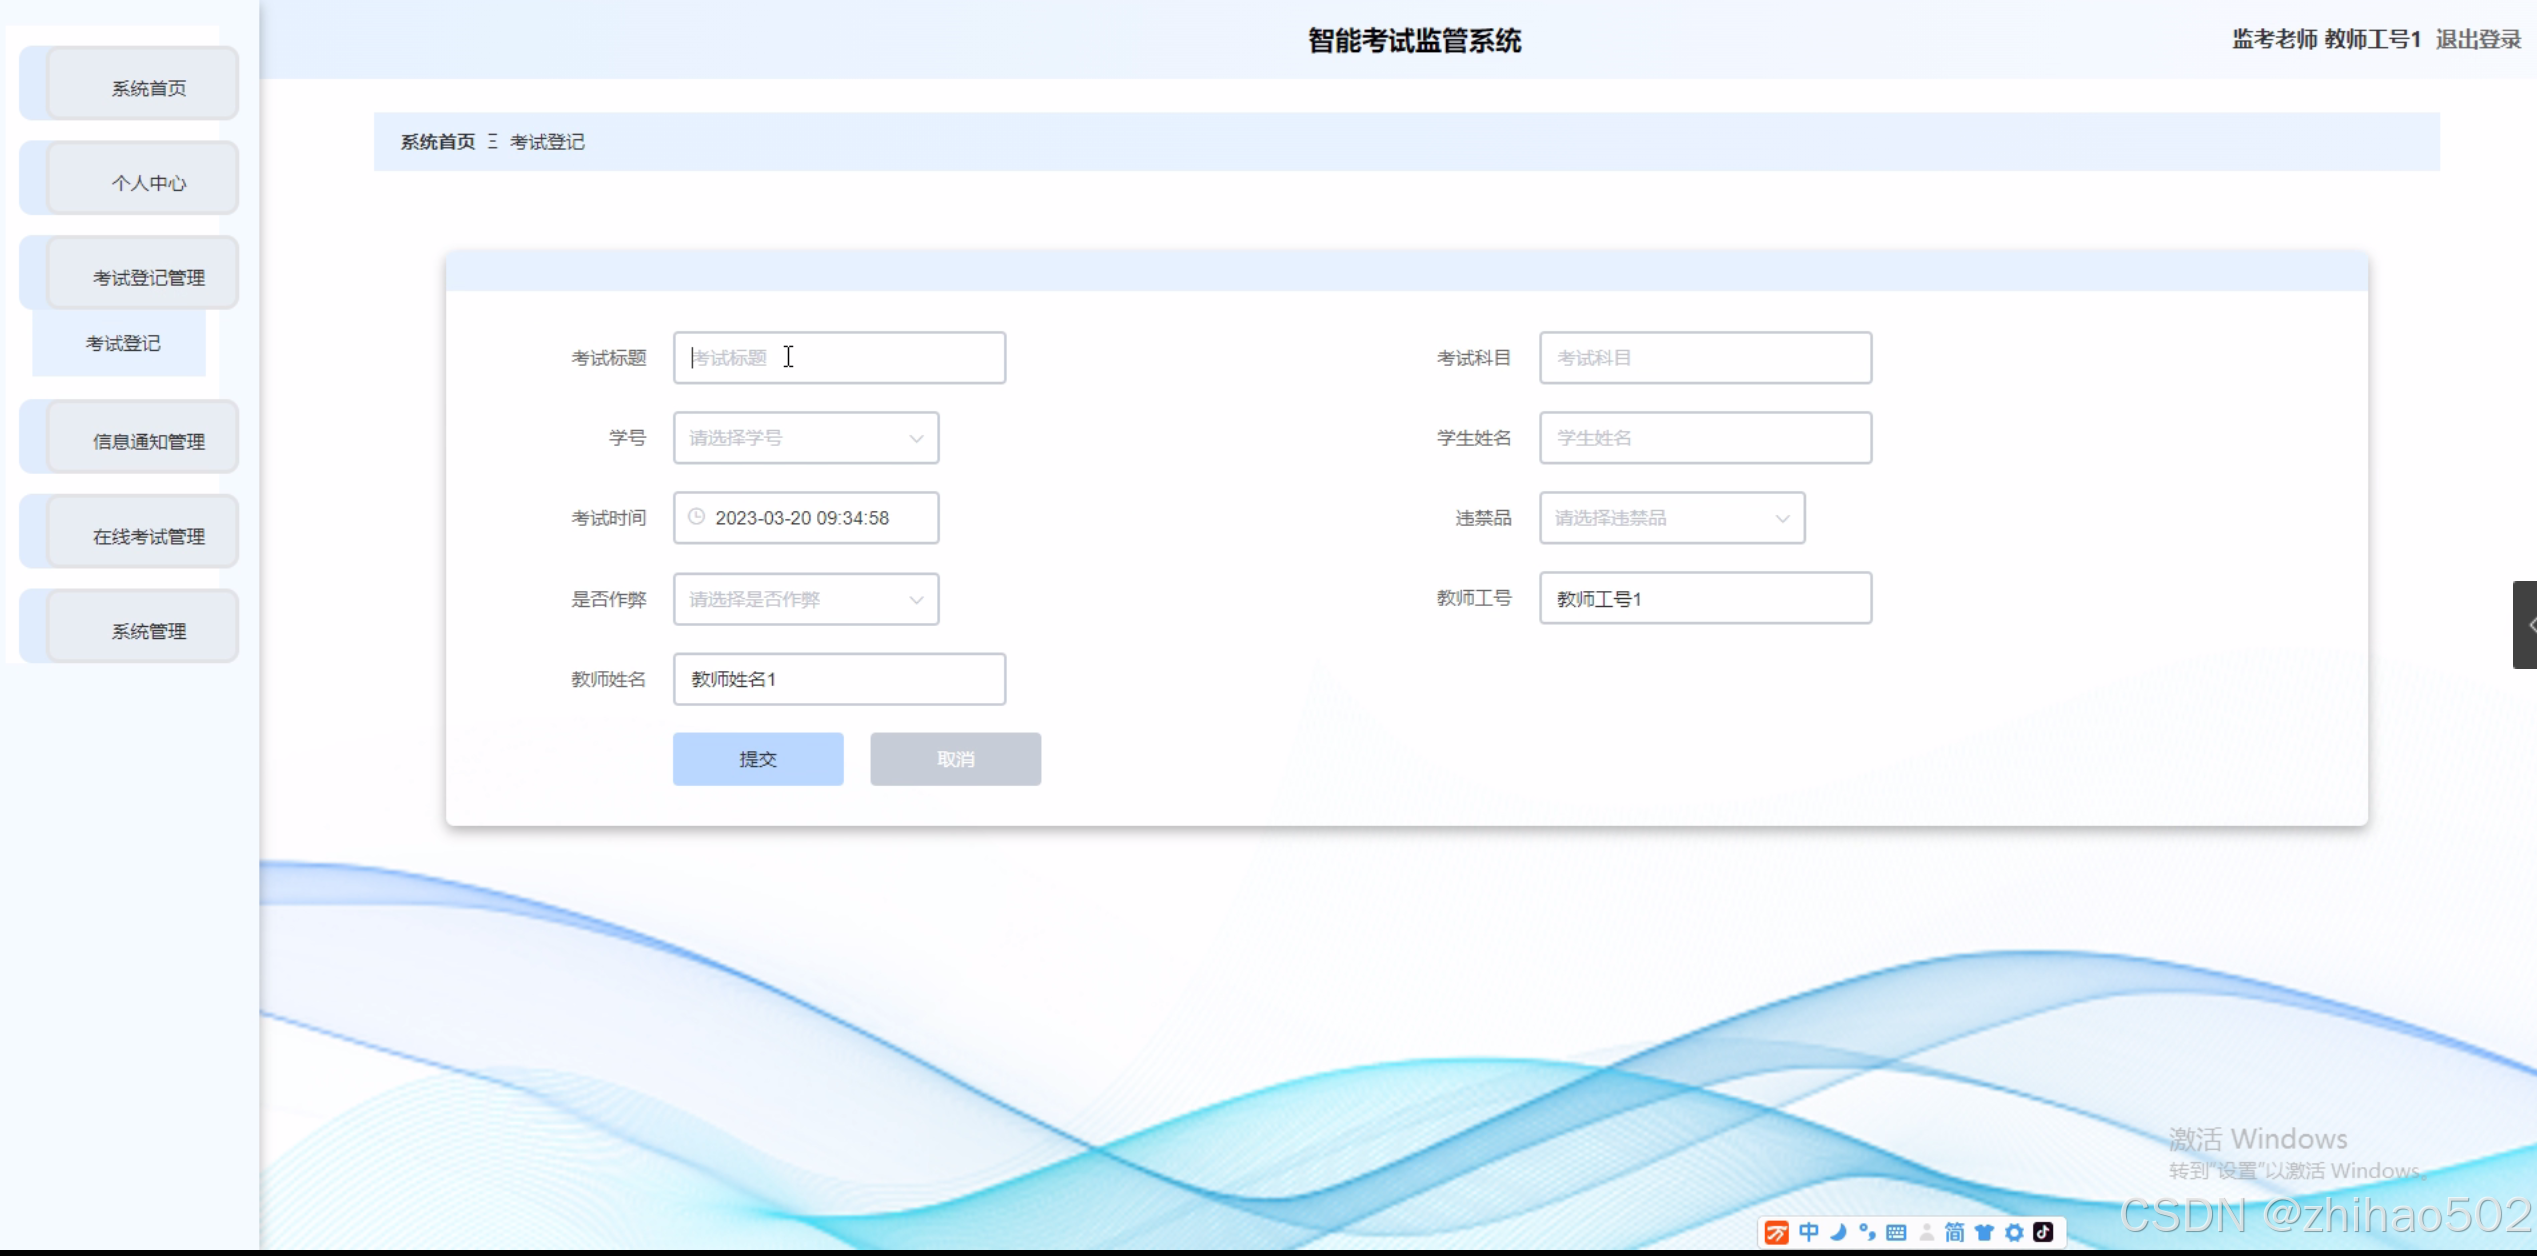The image size is (2537, 1256).
Task: Click the IME settings gear icon
Action: (2014, 1232)
